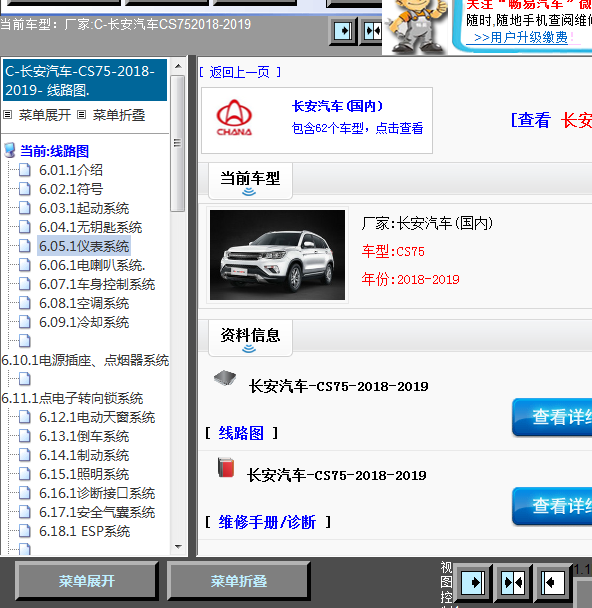Click small expand icon before 菜单展开 text
The width and height of the screenshot is (592, 608).
[7, 114]
